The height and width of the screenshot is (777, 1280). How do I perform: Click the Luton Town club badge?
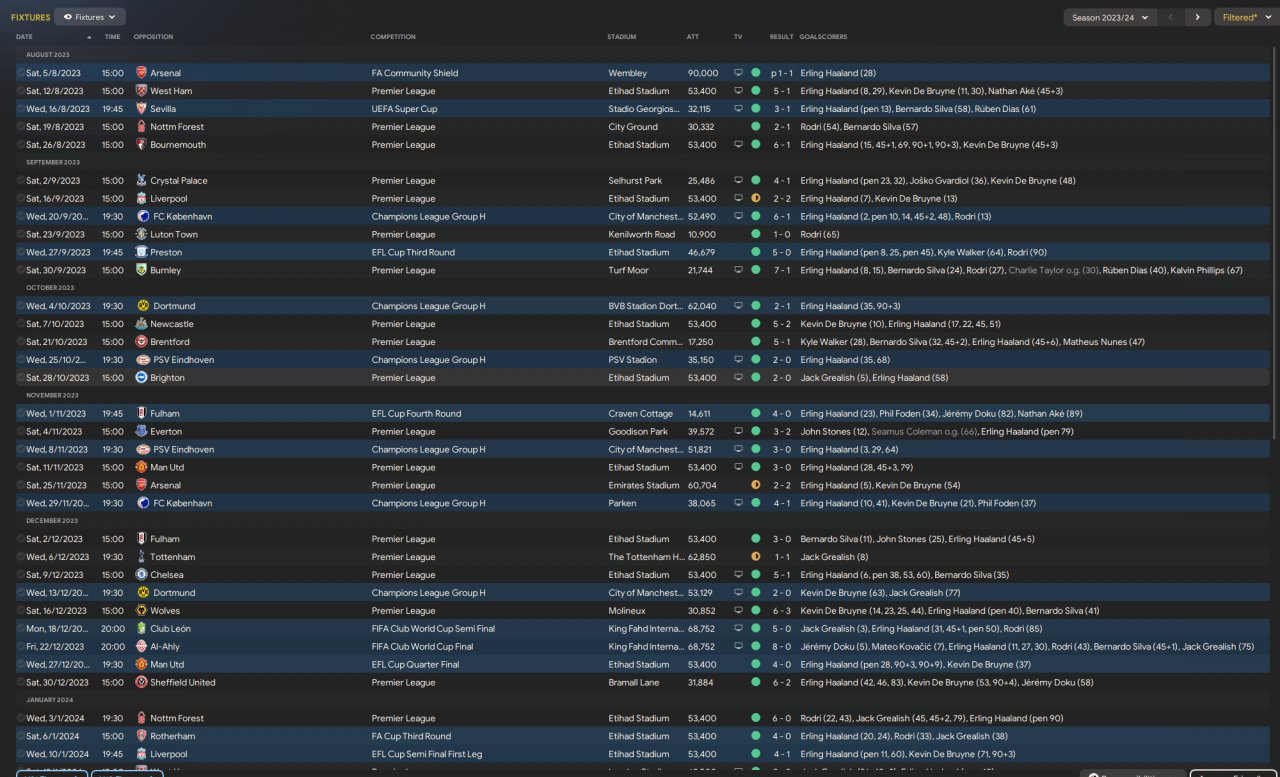tap(141, 235)
